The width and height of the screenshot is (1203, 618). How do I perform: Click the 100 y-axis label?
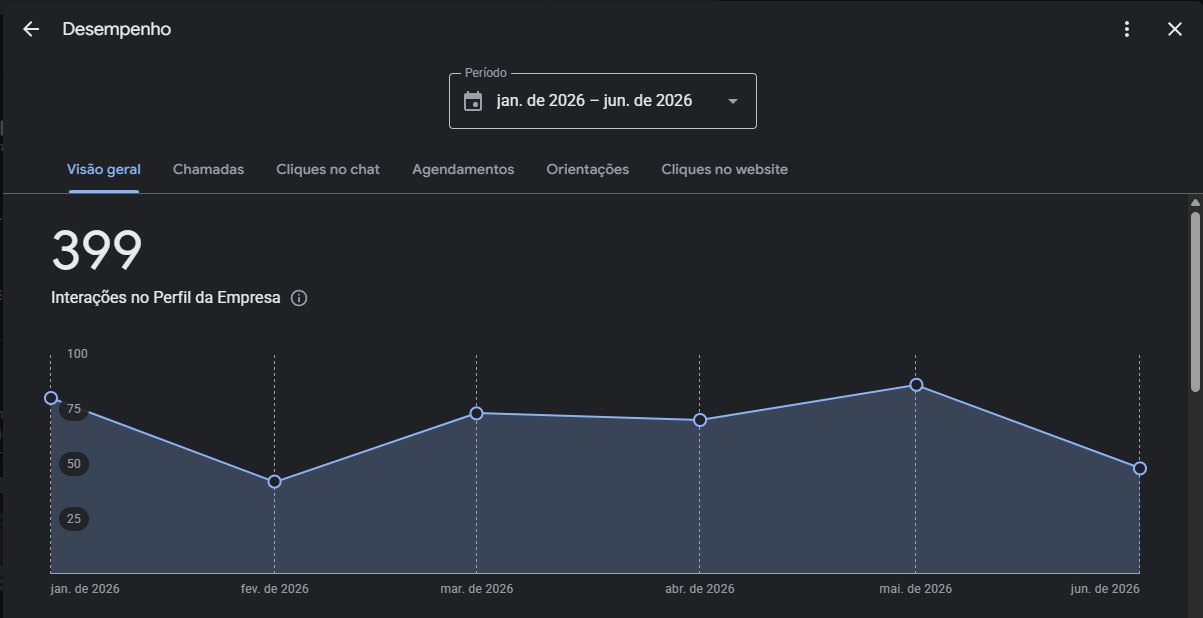[x=77, y=354]
